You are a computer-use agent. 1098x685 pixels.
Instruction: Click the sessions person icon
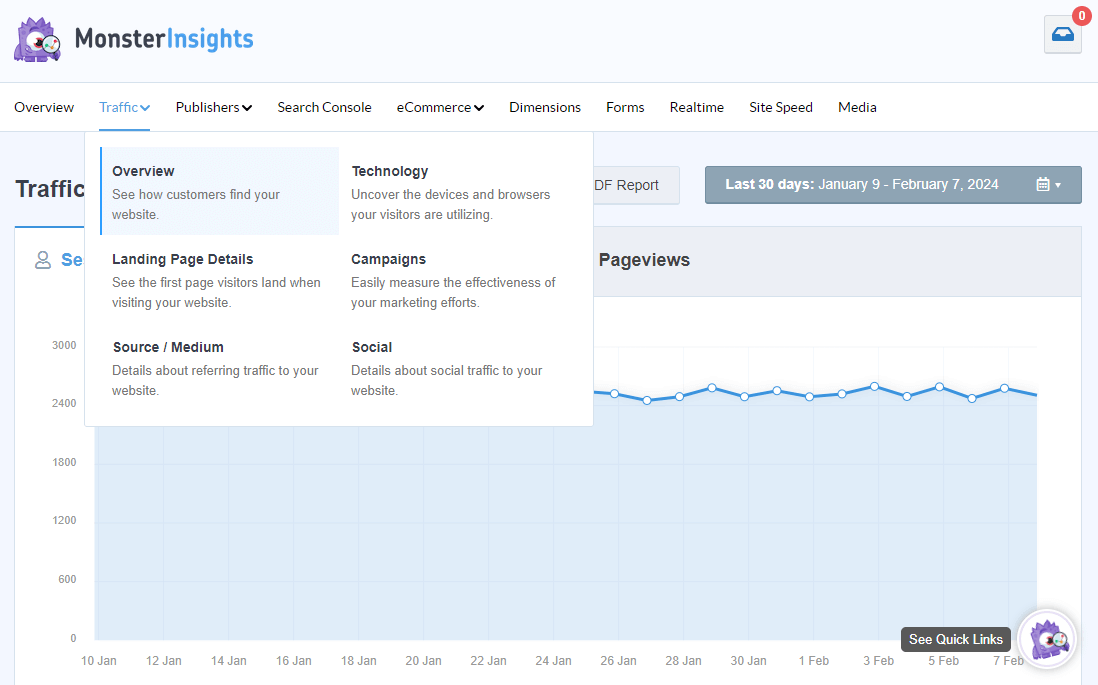[43, 259]
